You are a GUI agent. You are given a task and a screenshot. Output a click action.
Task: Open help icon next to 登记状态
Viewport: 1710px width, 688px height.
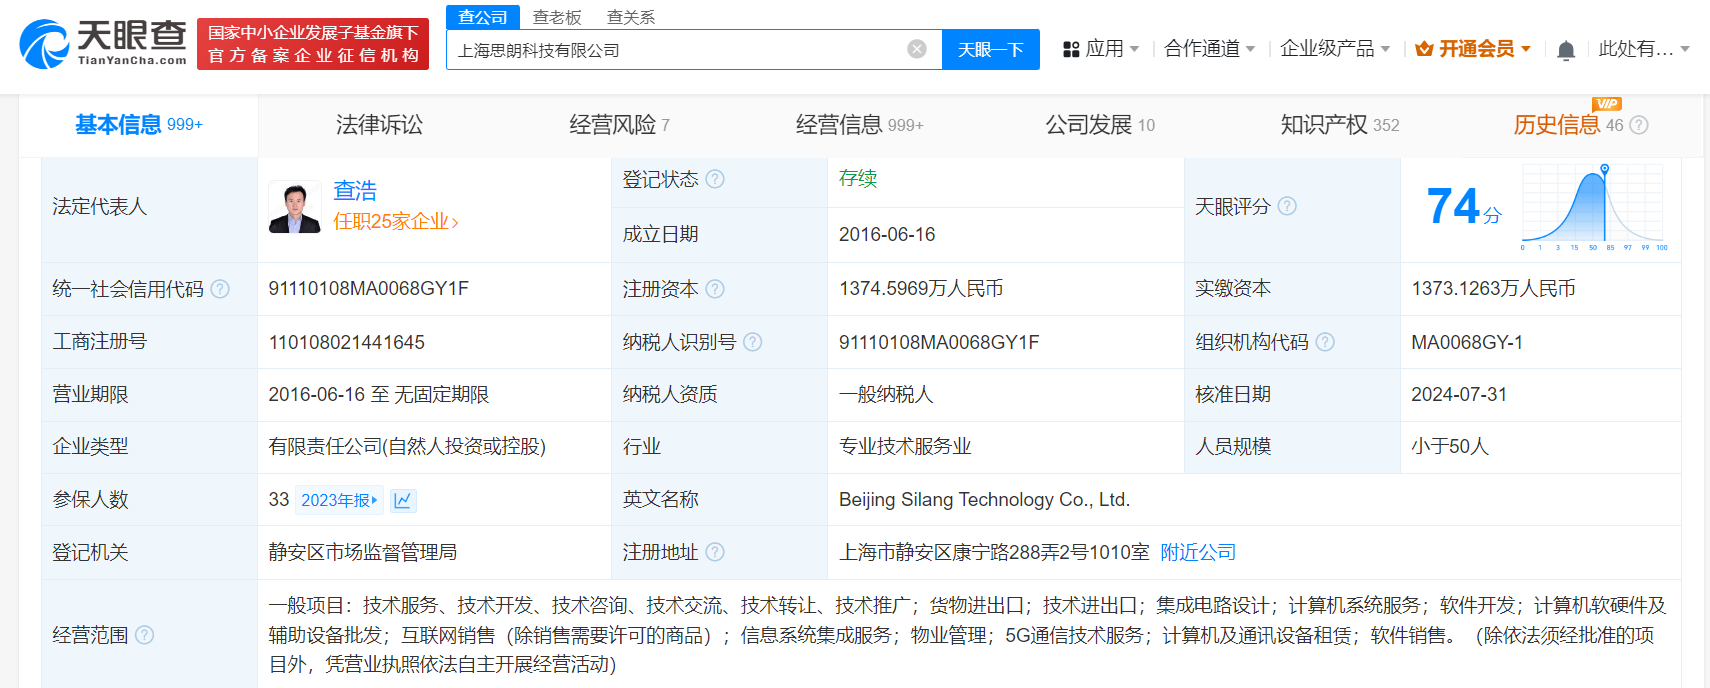(715, 179)
